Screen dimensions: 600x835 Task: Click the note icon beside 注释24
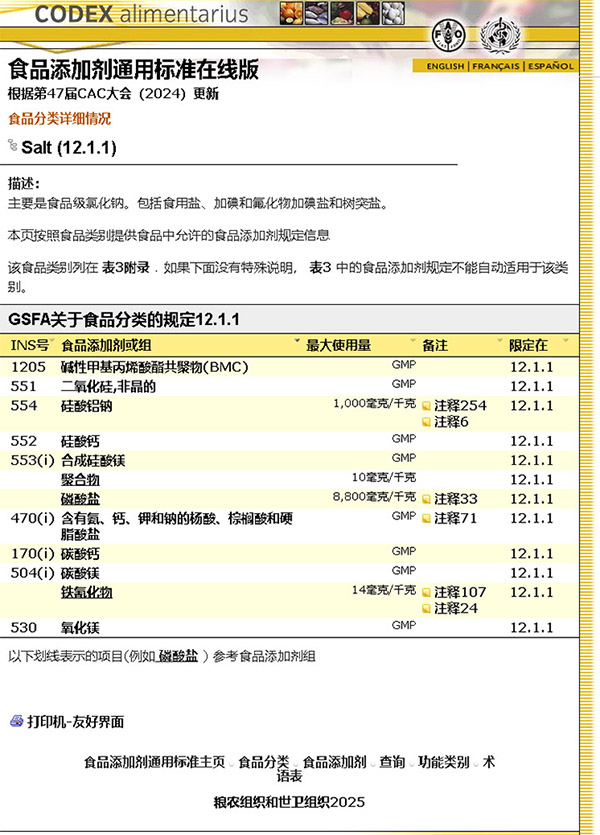[x=426, y=608]
